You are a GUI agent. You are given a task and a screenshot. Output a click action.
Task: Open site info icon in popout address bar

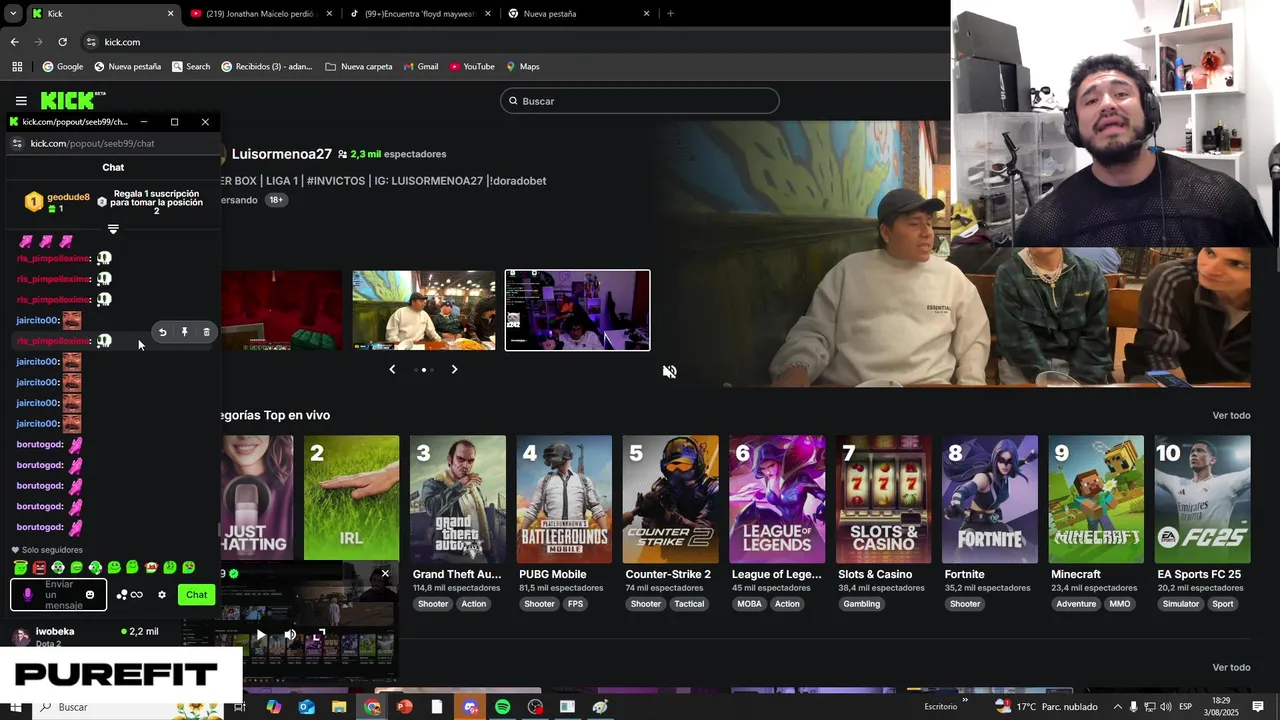tap(16, 144)
